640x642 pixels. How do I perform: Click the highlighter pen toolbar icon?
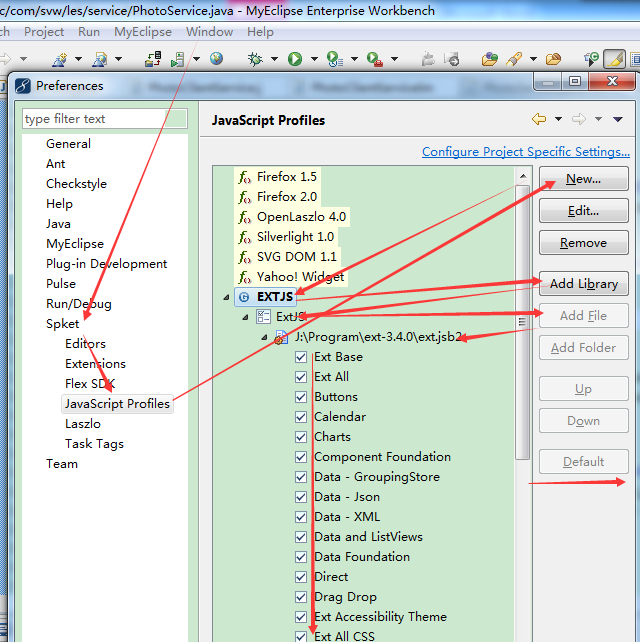614,59
